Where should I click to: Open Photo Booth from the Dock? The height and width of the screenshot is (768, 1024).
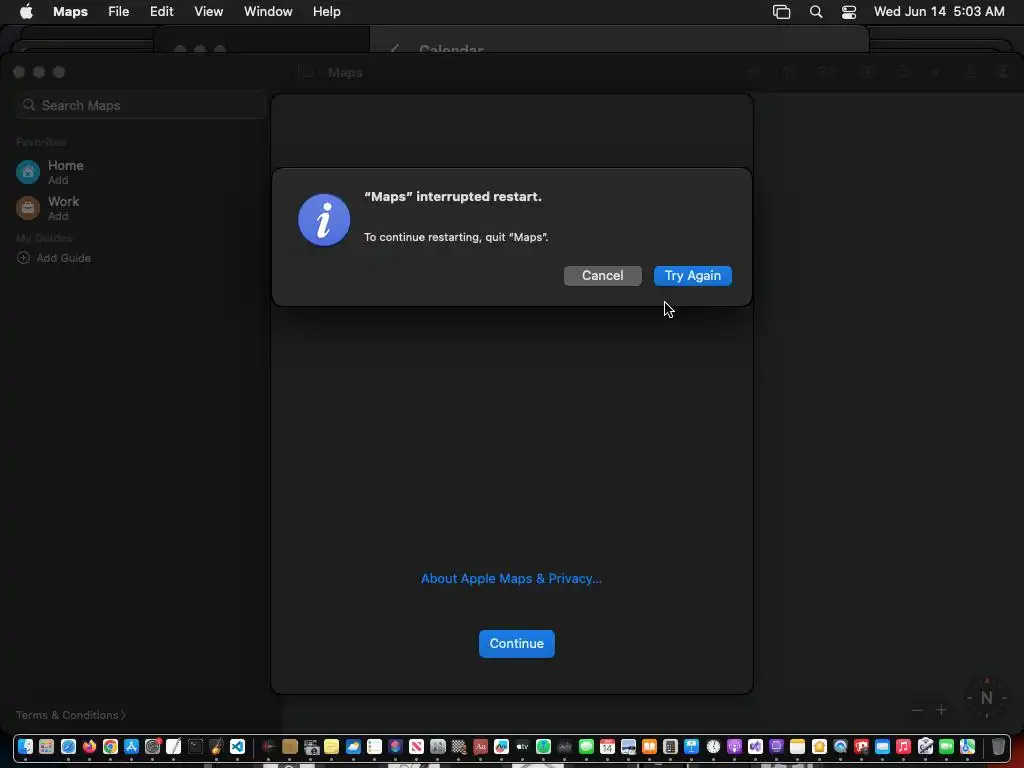pyautogui.click(x=861, y=746)
